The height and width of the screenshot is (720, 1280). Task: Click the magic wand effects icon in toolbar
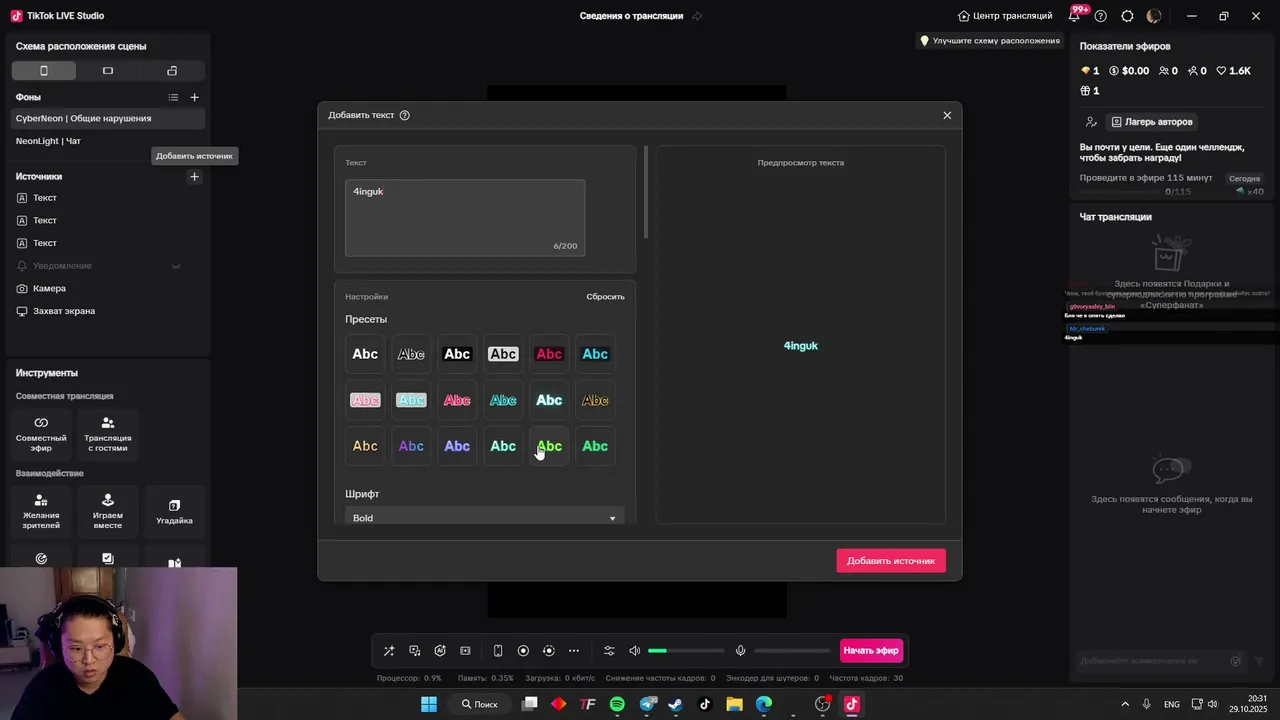click(389, 651)
